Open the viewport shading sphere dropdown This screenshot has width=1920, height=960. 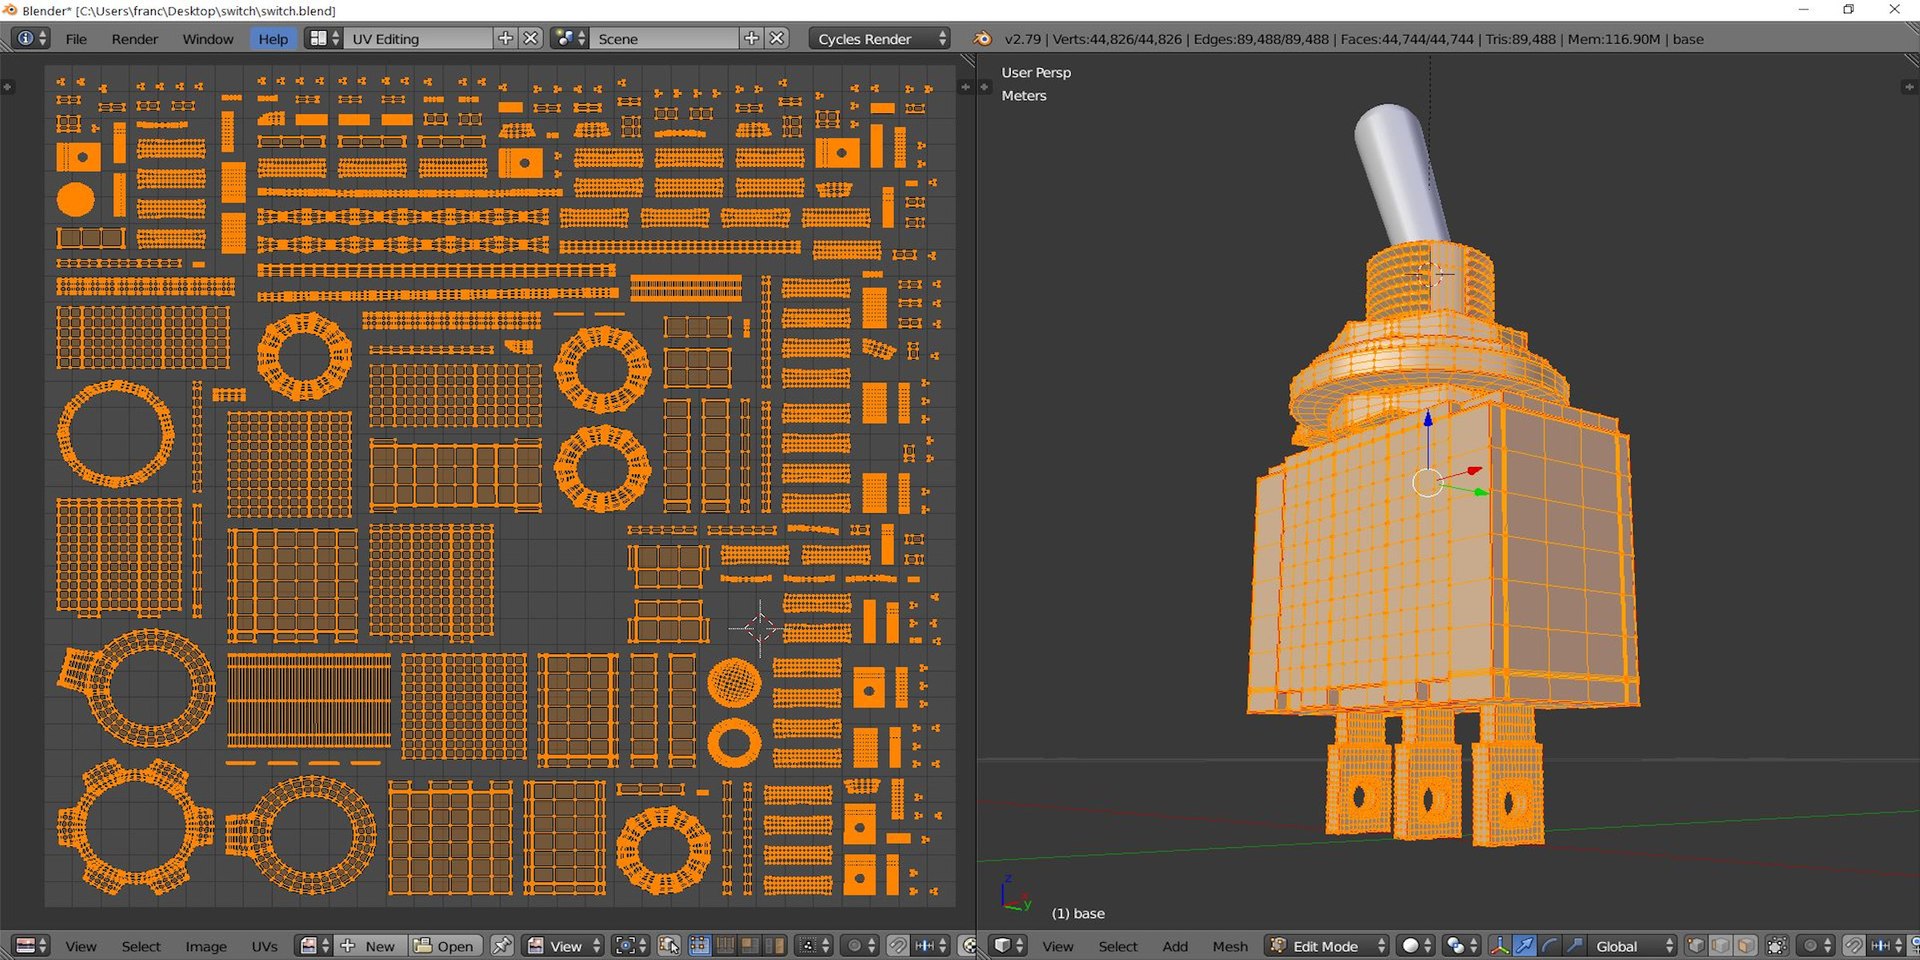(x=1416, y=946)
